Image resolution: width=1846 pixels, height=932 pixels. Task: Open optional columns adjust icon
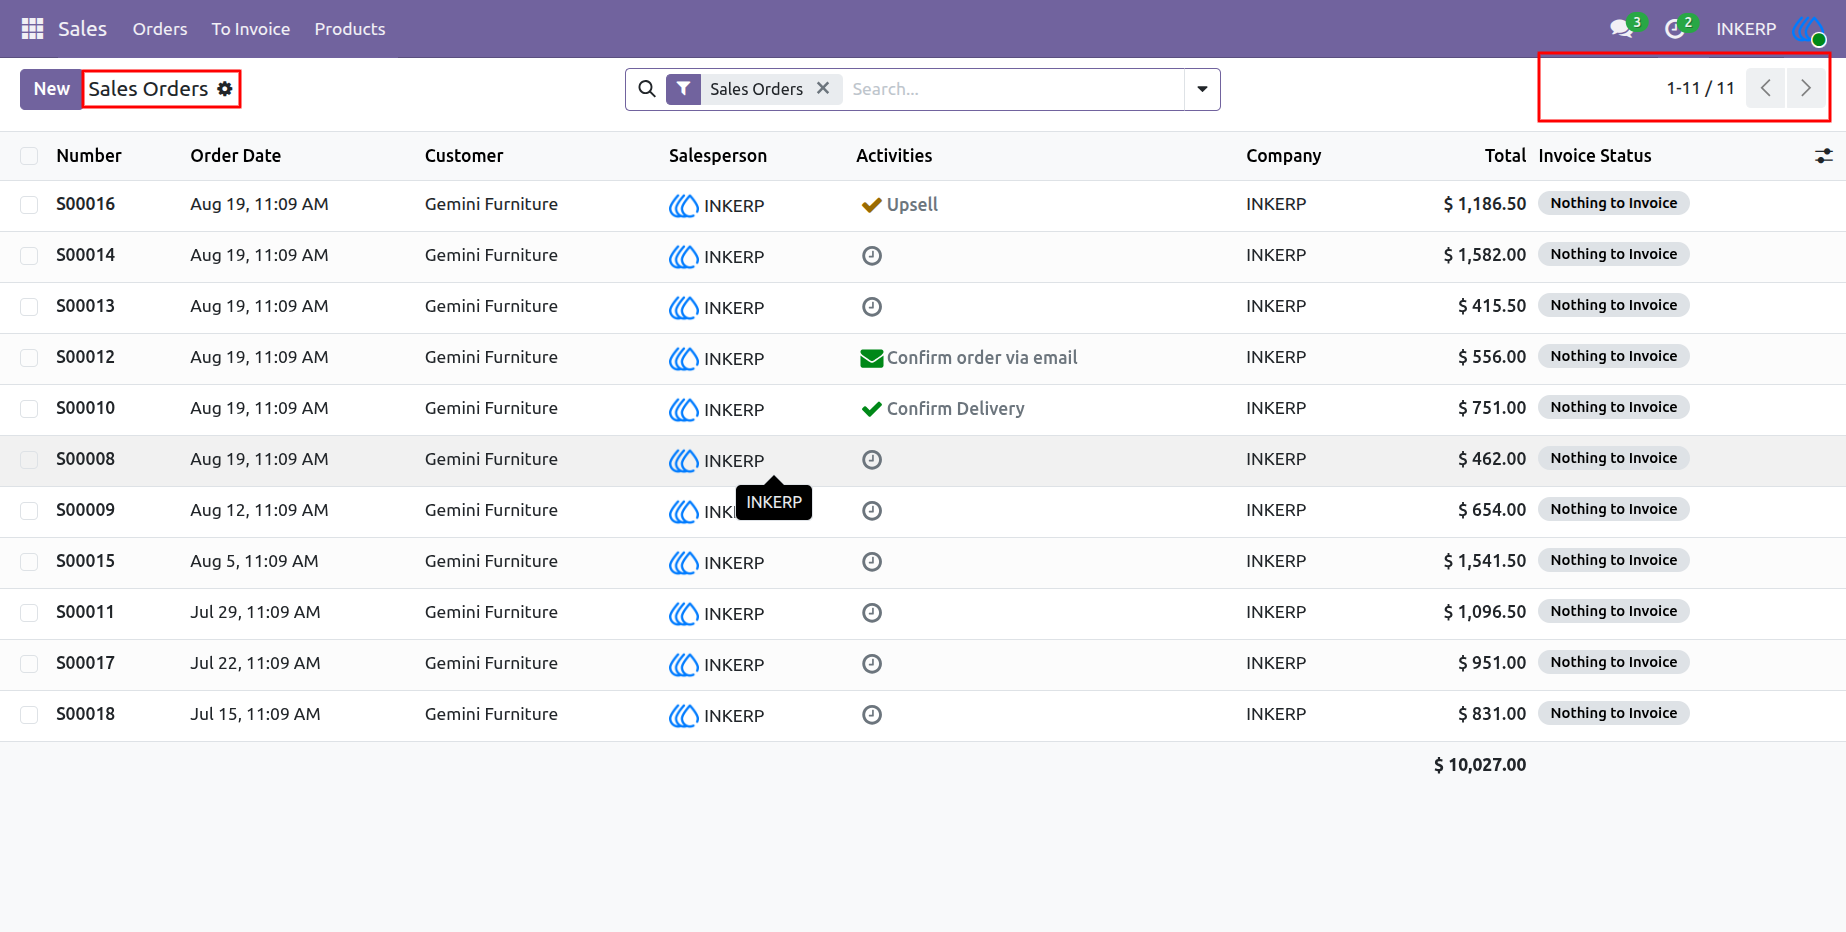[1824, 156]
